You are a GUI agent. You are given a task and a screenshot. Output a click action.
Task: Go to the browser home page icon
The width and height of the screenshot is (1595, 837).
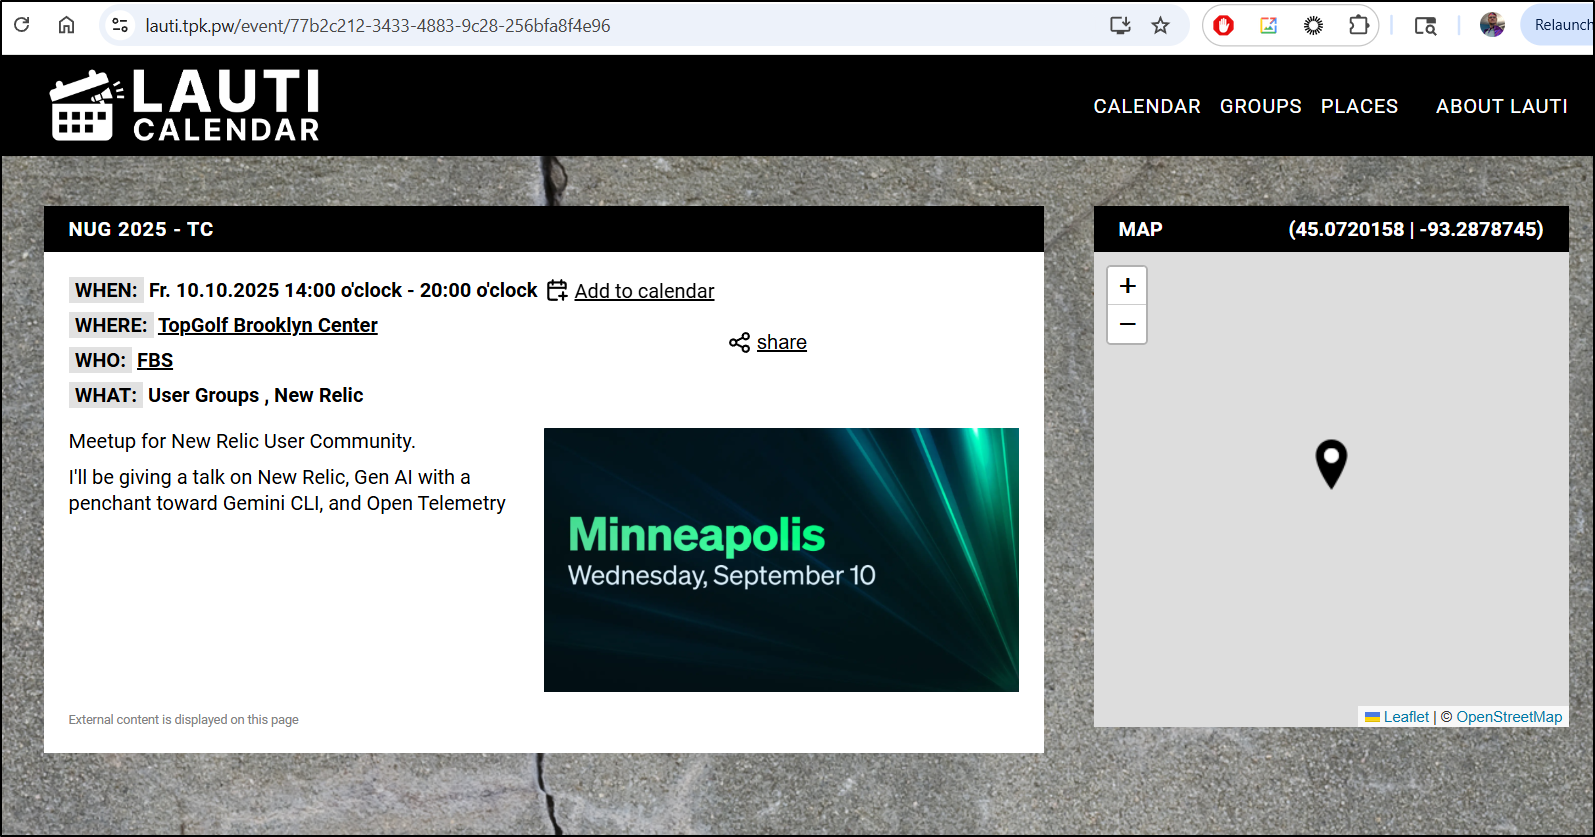click(x=66, y=25)
